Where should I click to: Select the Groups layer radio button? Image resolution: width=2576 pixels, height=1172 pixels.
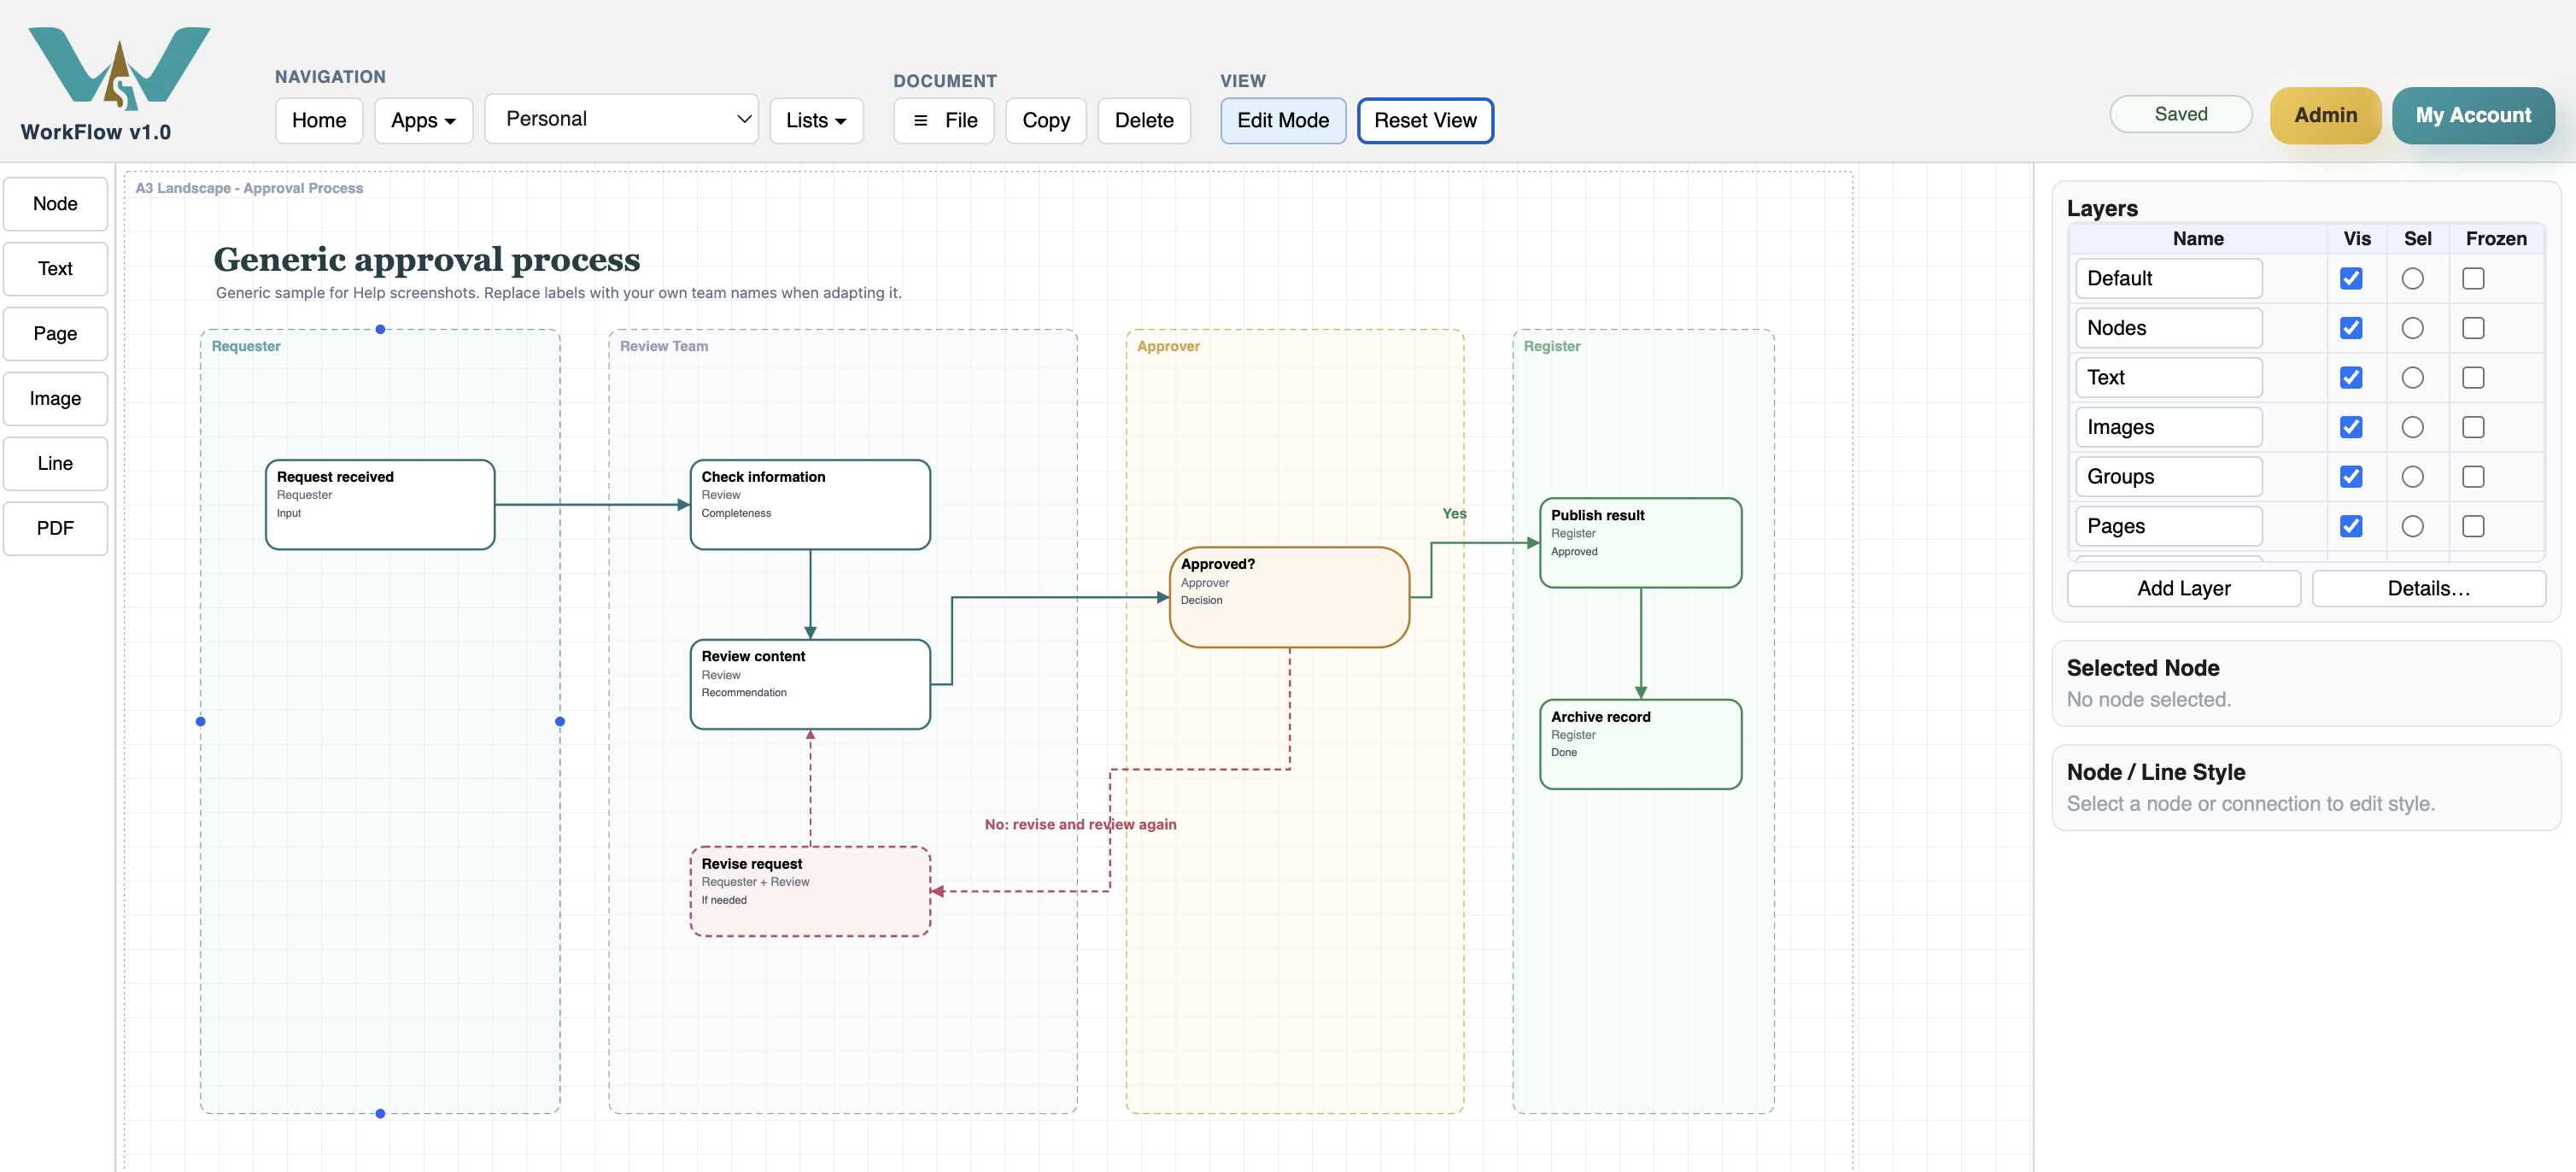tap(2412, 477)
